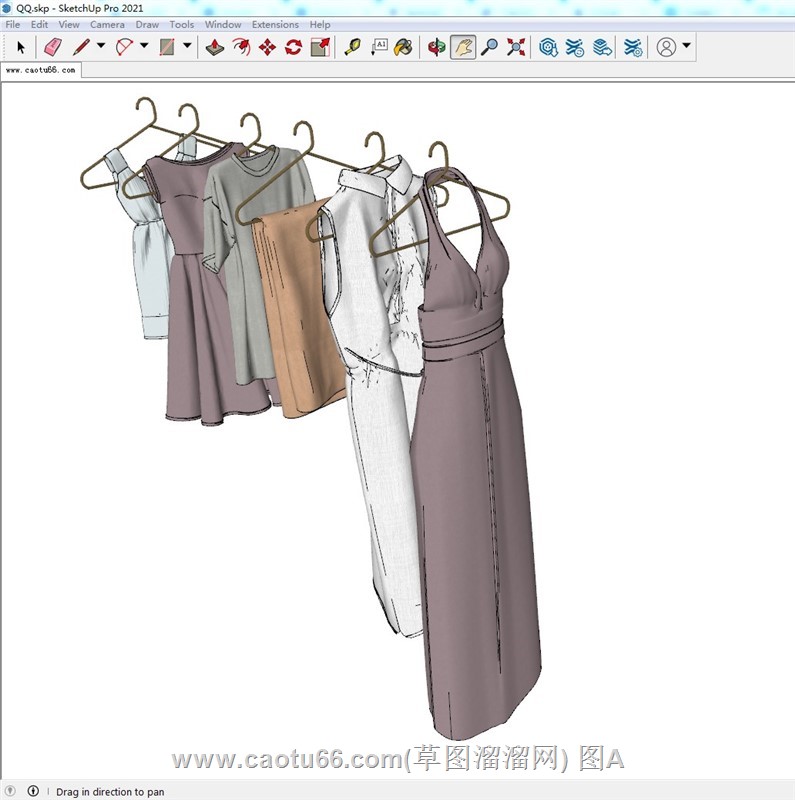The image size is (795, 800).
Task: Expand the Arc tool dropdown arrow
Action: coord(144,45)
